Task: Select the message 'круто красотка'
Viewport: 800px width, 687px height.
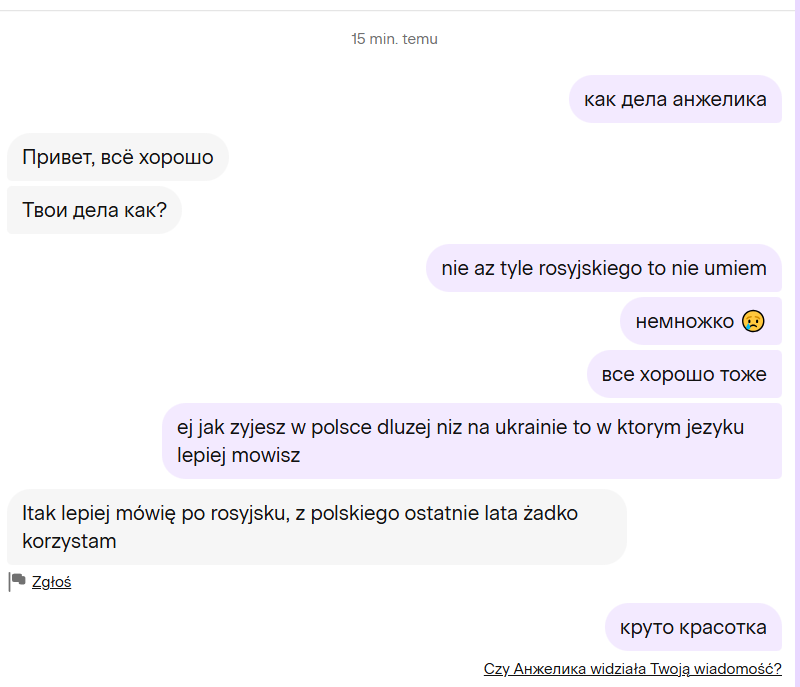Action: [693, 627]
